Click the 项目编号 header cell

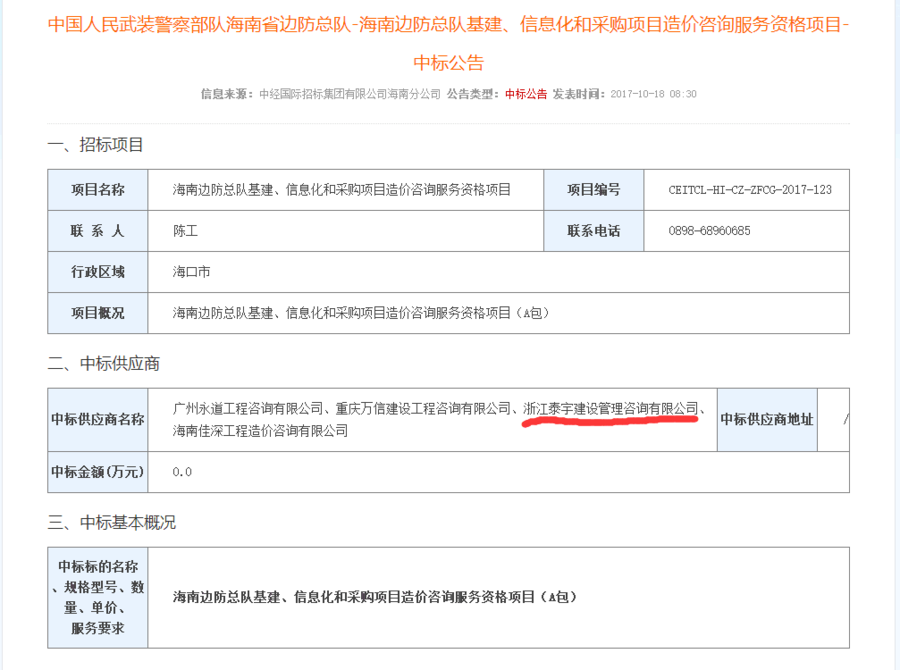pos(593,189)
